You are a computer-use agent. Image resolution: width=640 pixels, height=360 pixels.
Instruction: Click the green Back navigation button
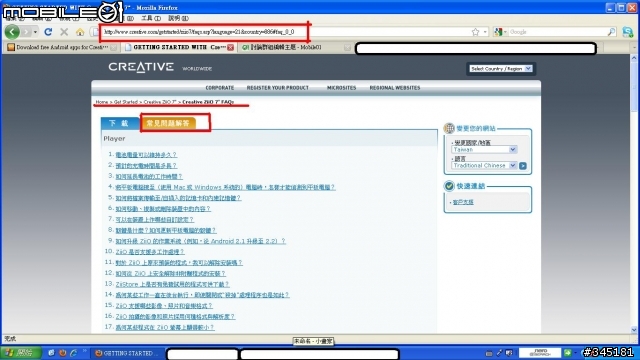[x=12, y=31]
